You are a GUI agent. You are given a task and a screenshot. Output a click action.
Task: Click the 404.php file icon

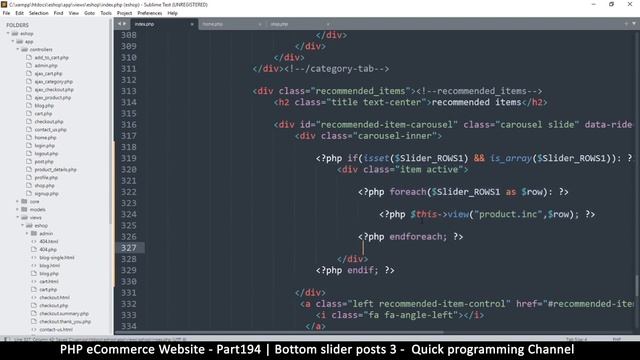click(34, 249)
